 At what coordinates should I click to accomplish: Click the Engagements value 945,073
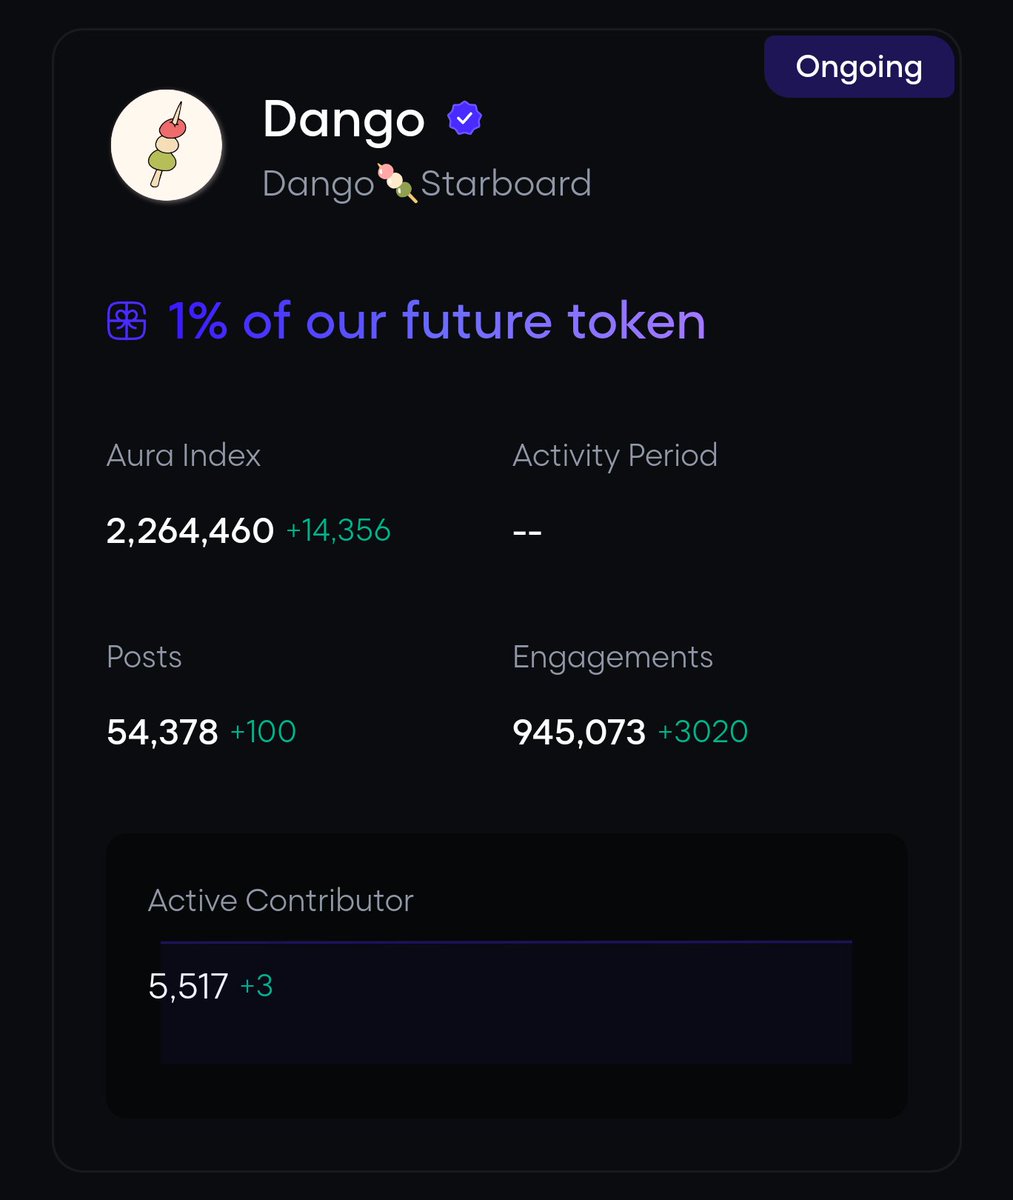(579, 732)
